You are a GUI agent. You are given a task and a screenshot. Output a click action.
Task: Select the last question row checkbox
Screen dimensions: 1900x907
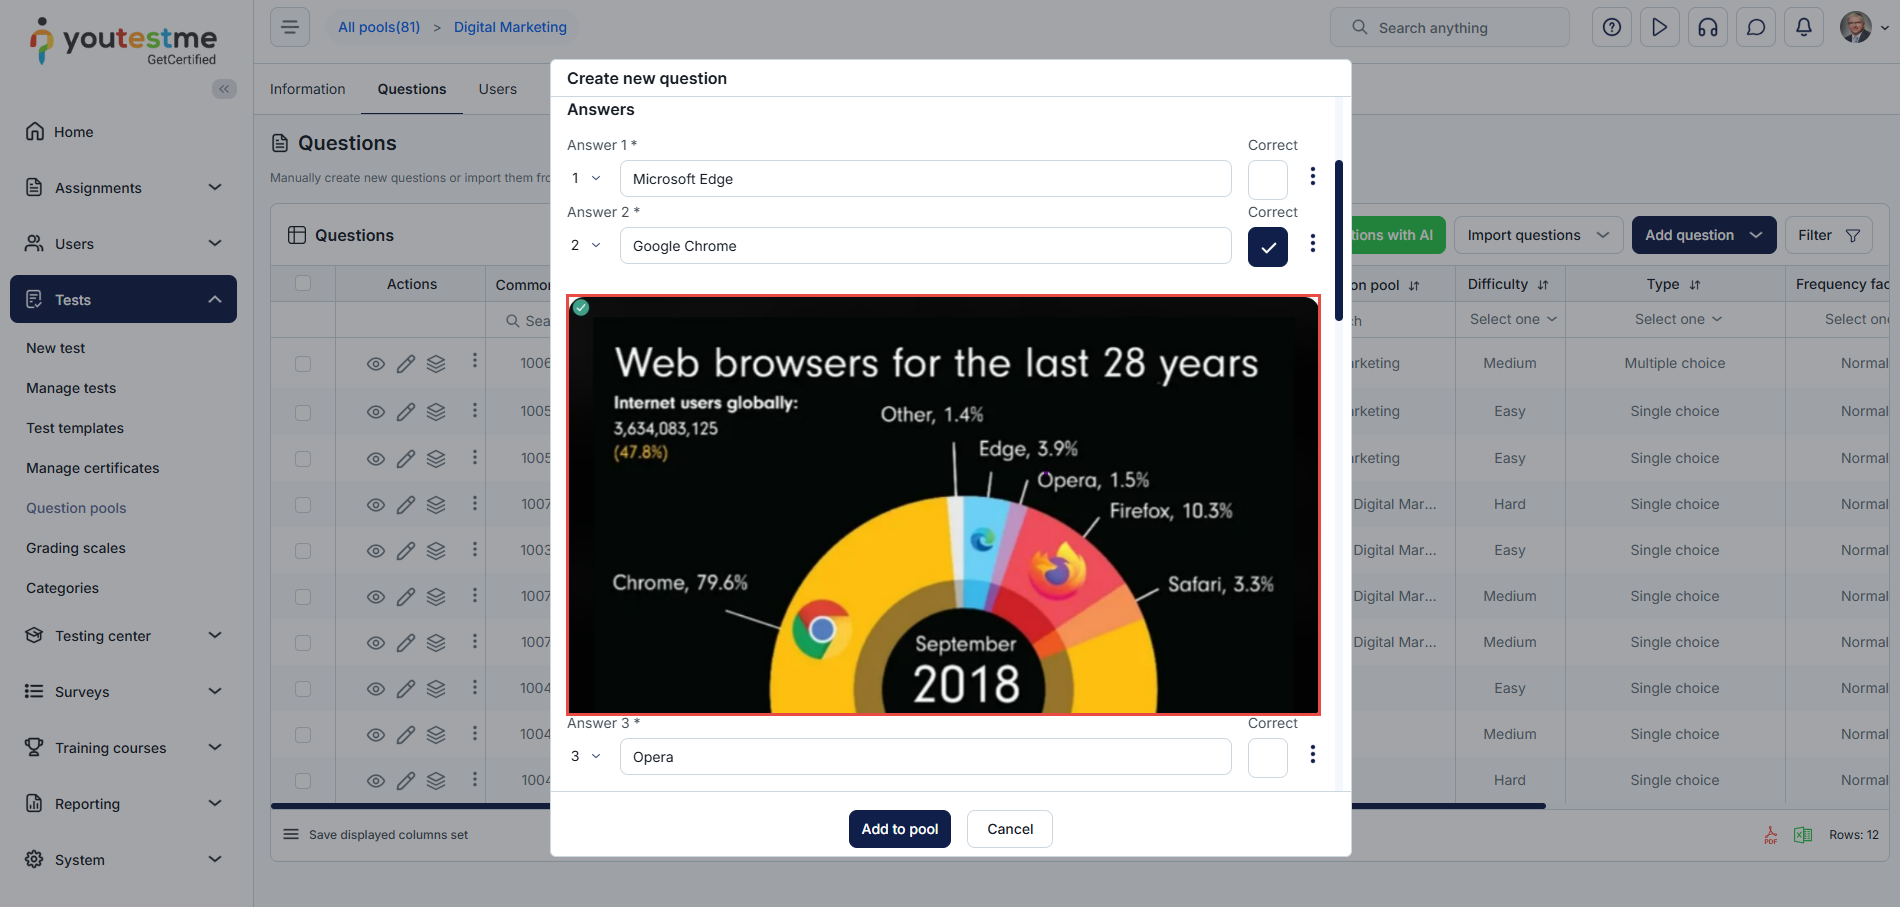pyautogui.click(x=303, y=781)
